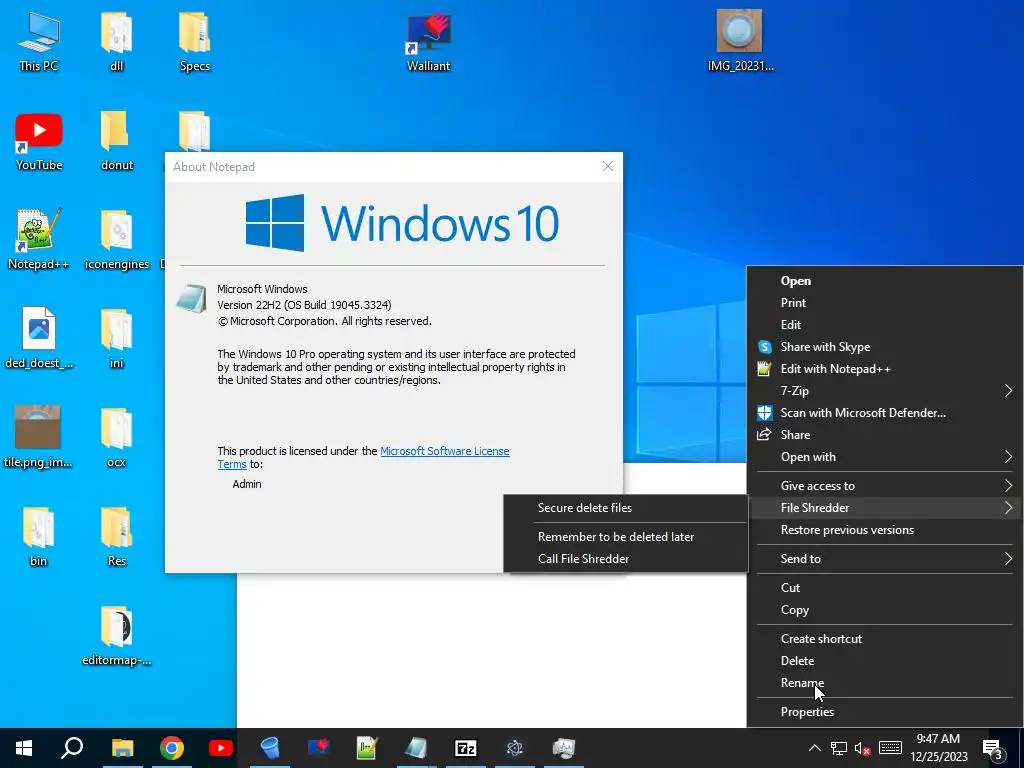
Task: Expand the File Shredder submenu
Action: click(x=885, y=507)
